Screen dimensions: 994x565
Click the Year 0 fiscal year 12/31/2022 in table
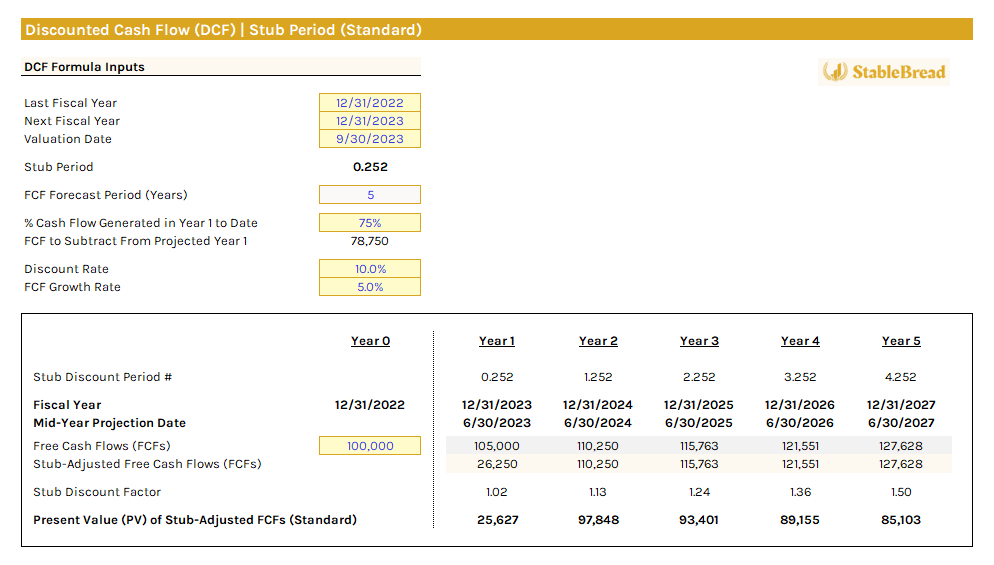[x=370, y=405]
